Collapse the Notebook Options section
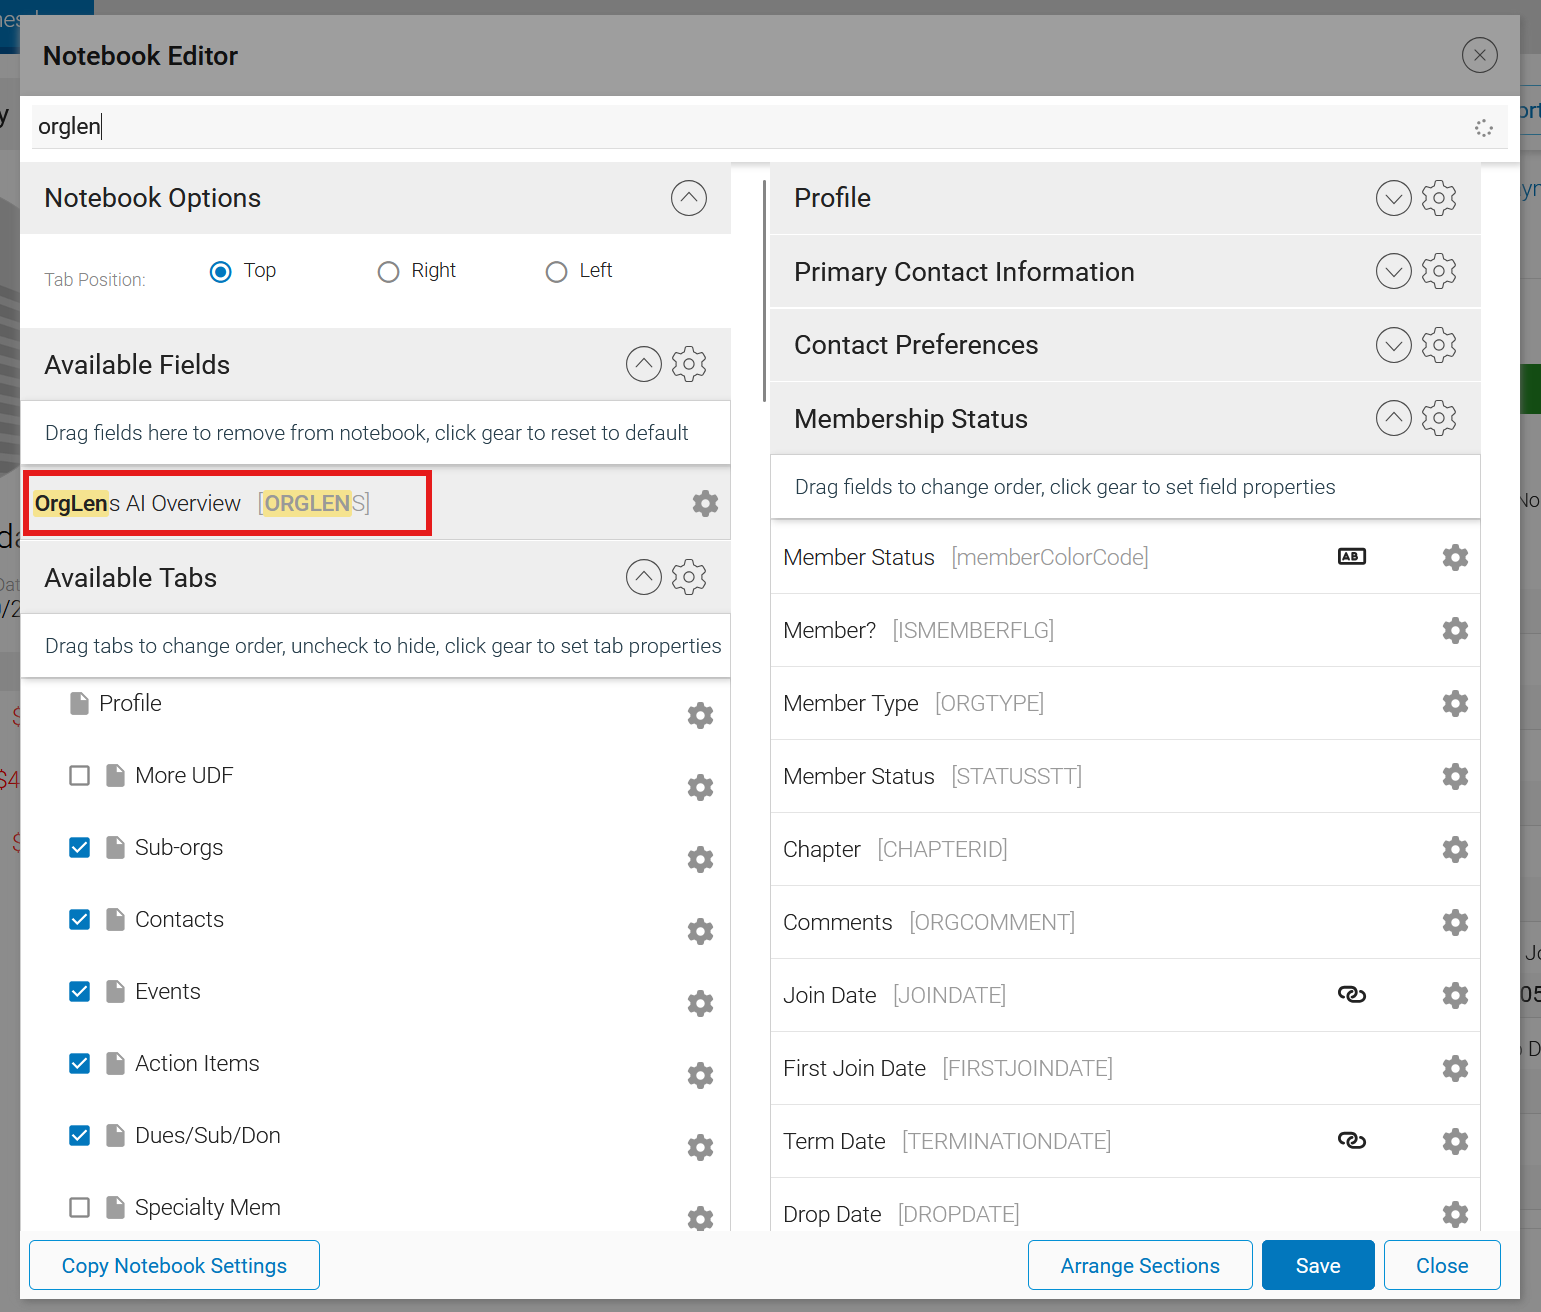 click(689, 198)
